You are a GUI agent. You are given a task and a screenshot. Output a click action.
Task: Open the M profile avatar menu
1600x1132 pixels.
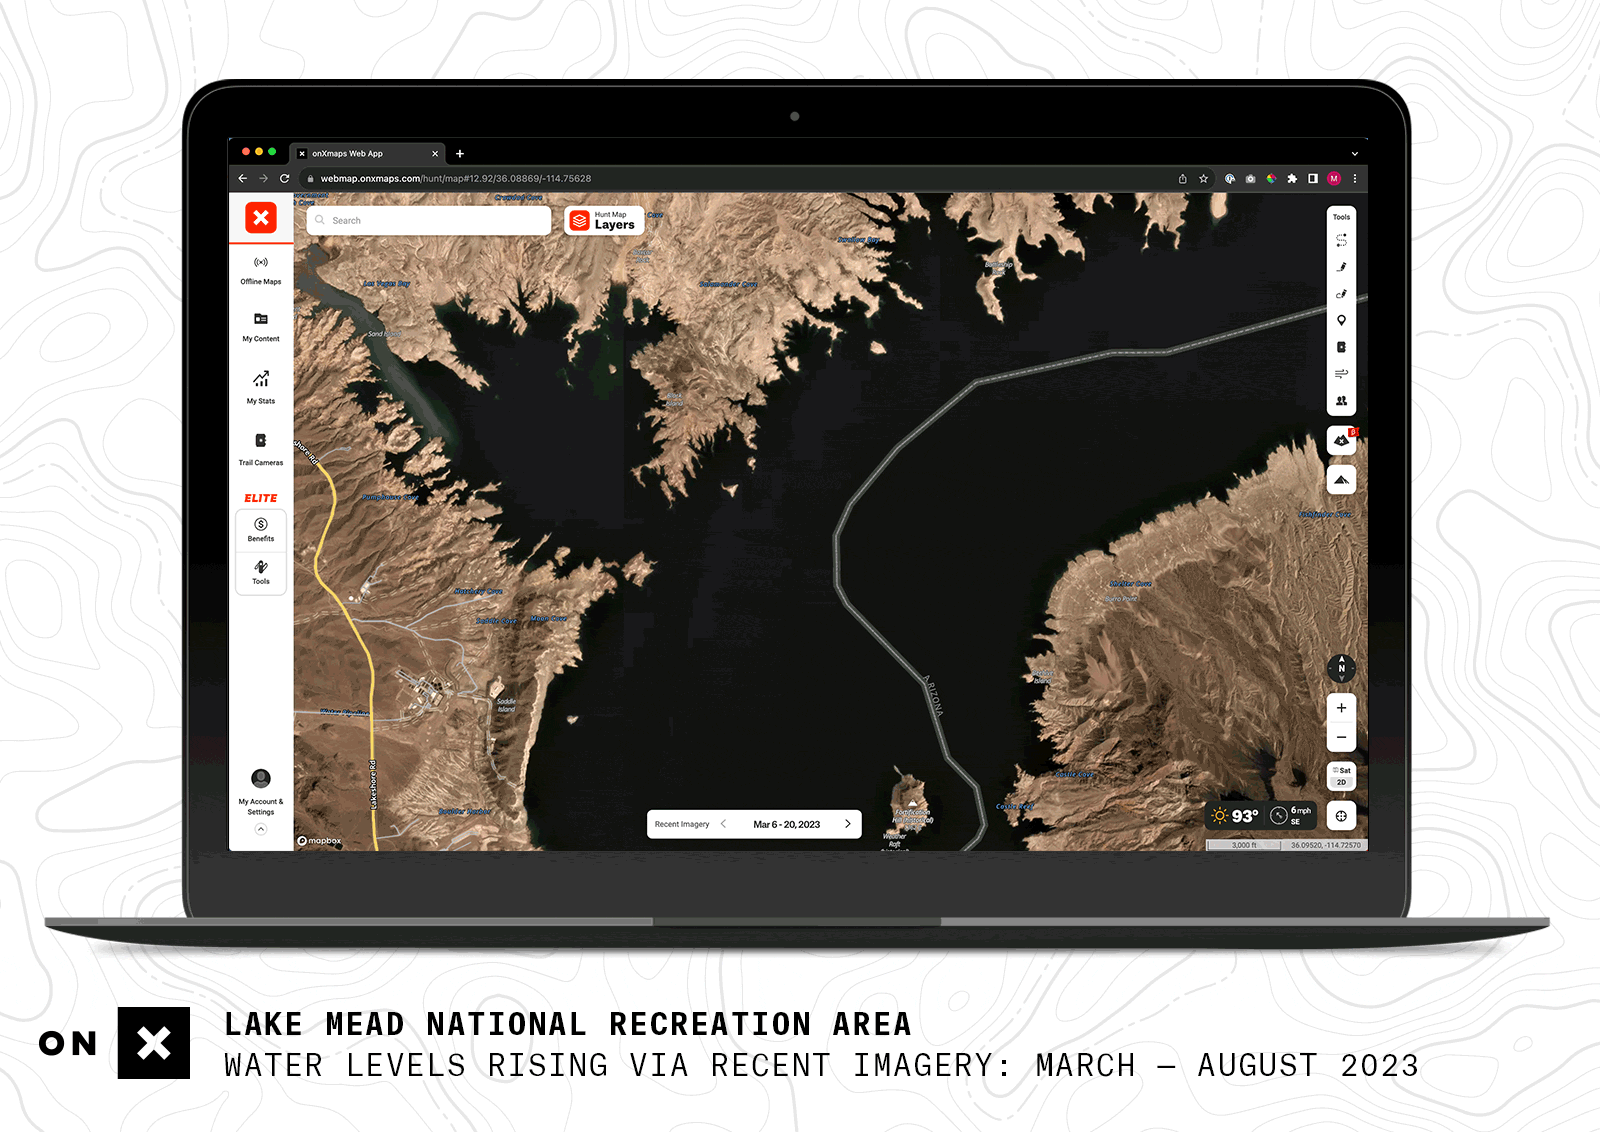pos(1334,179)
